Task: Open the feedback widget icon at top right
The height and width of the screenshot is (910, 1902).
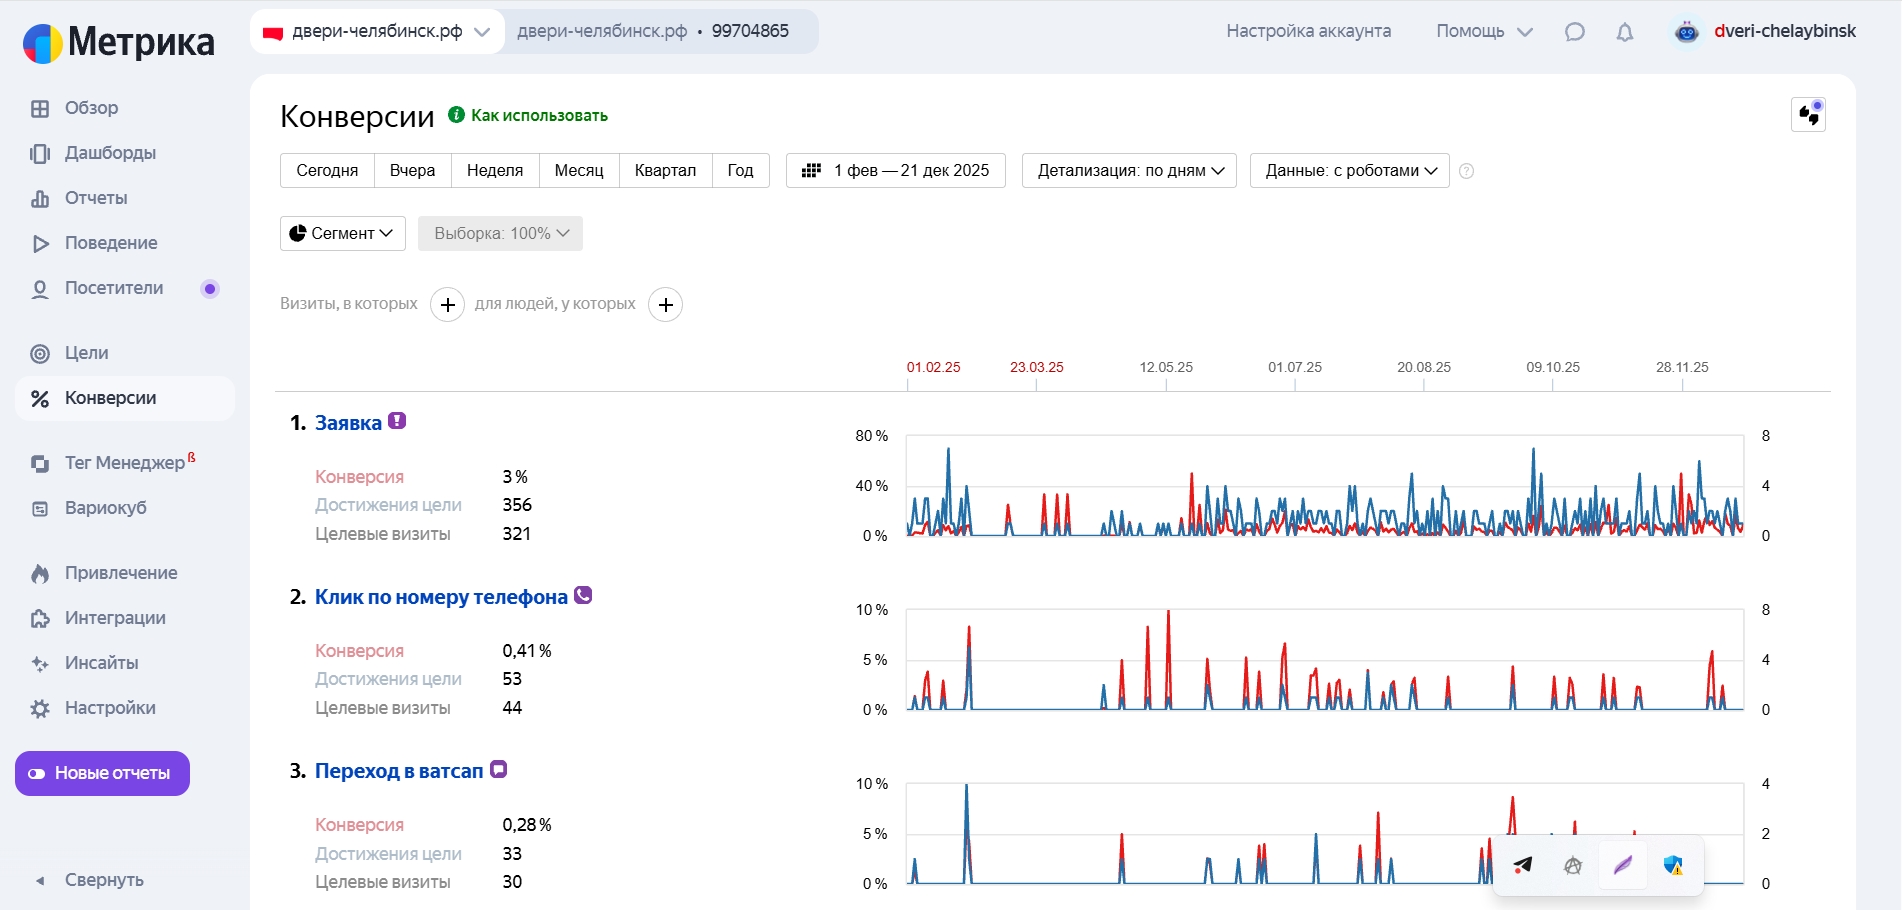Action: (x=1808, y=115)
